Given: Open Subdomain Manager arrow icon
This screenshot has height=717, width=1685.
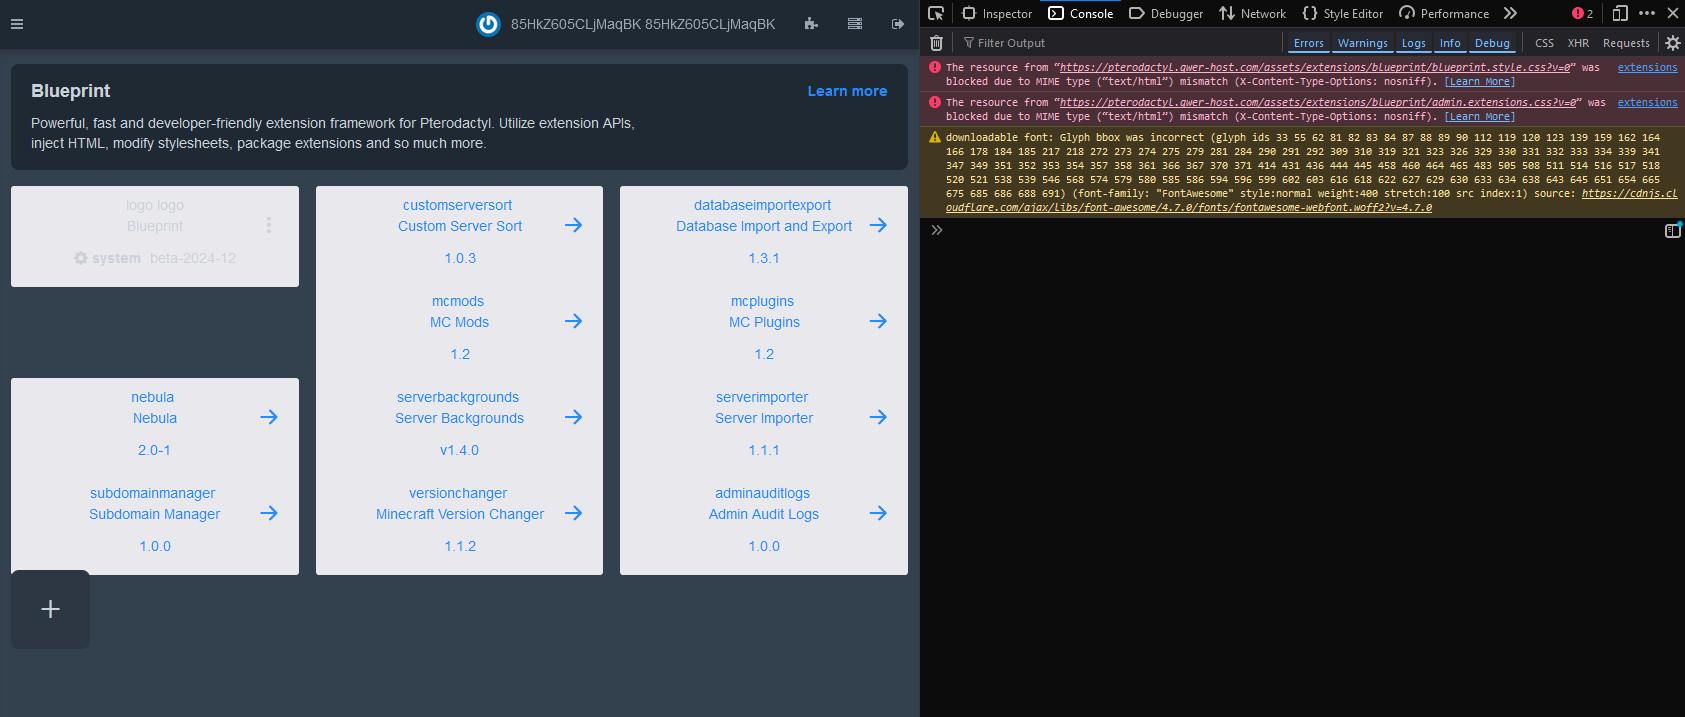Looking at the screenshot, I should pos(269,513).
